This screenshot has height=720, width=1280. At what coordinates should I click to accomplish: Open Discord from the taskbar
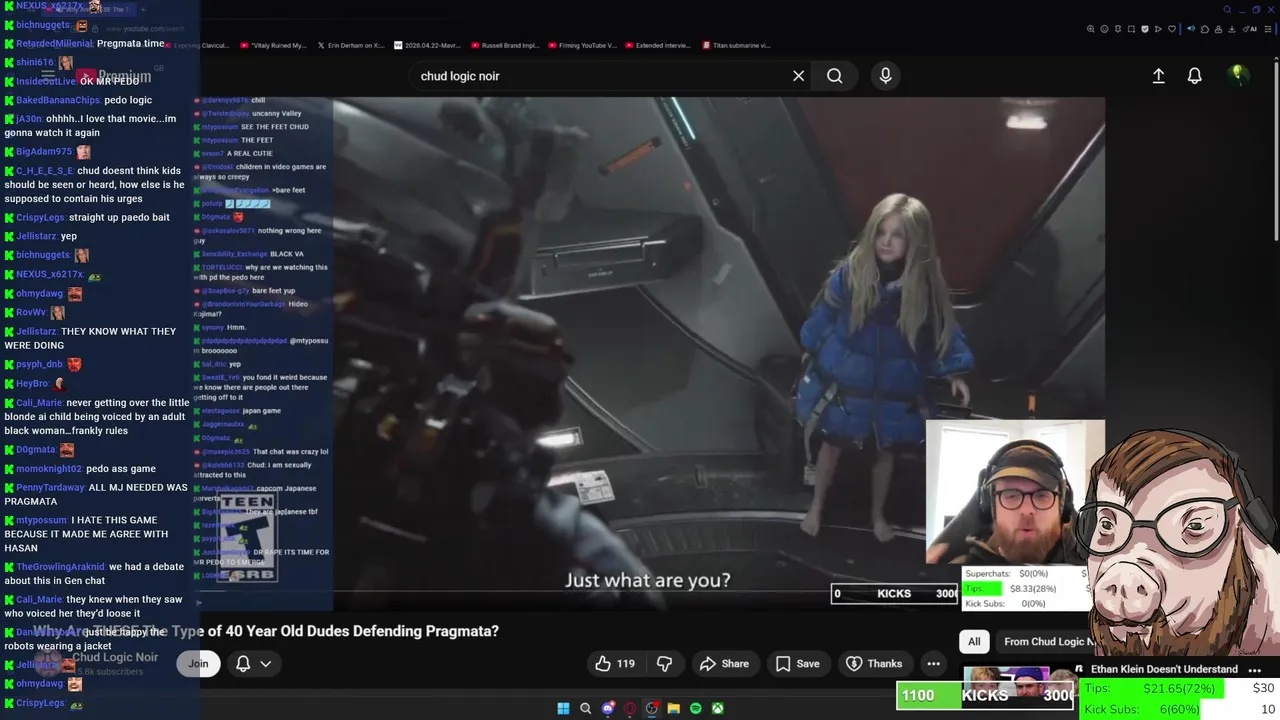coord(607,708)
